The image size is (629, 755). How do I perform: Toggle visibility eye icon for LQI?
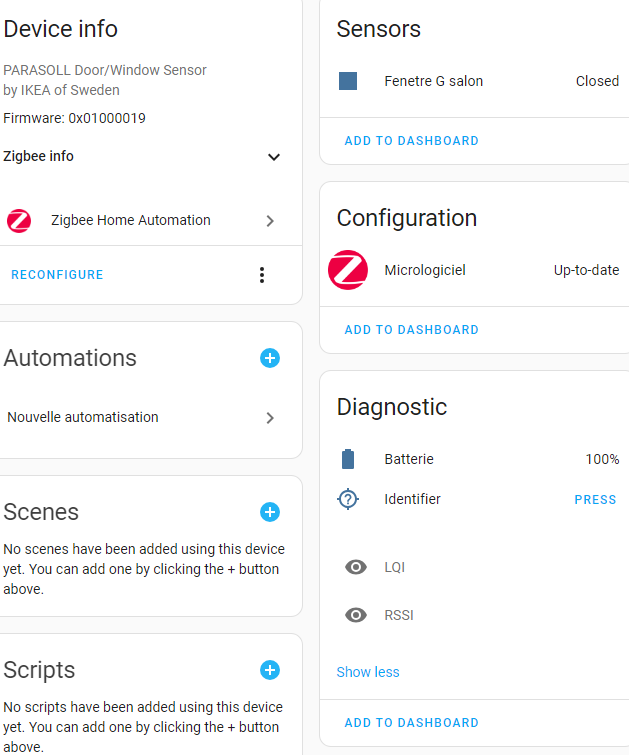[x=356, y=567]
